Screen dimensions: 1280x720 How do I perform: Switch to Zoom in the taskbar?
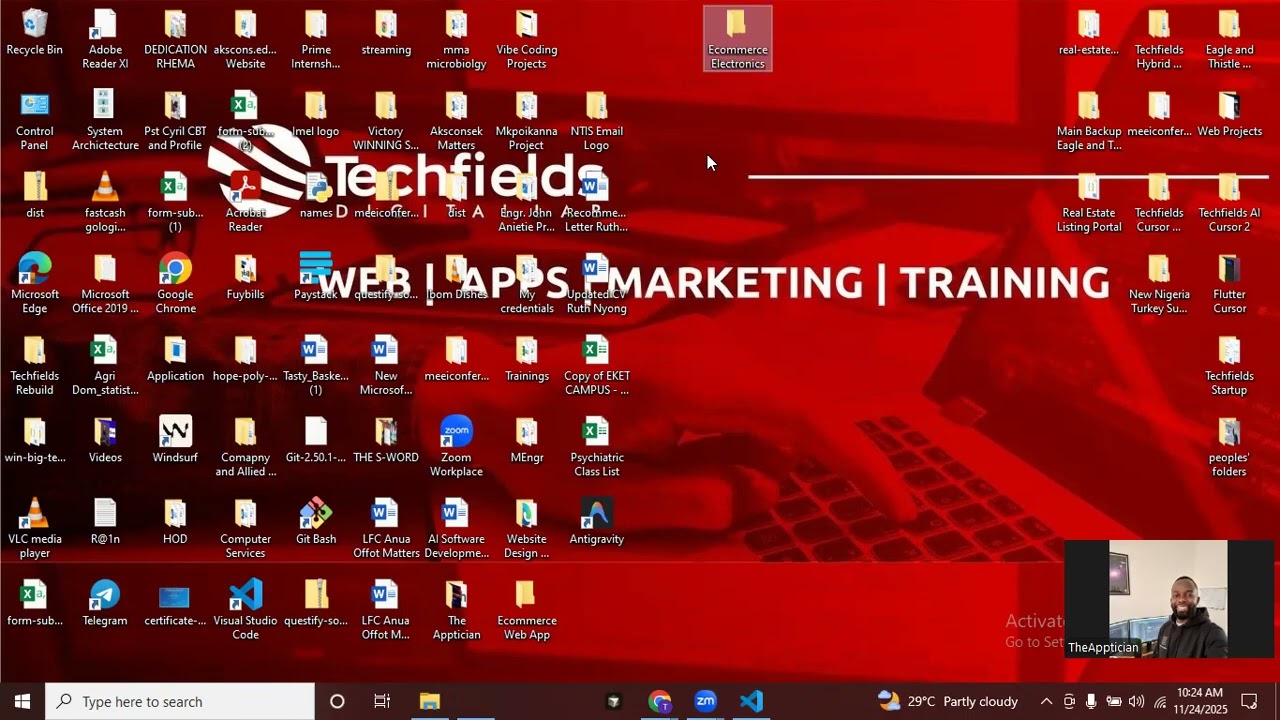[706, 701]
